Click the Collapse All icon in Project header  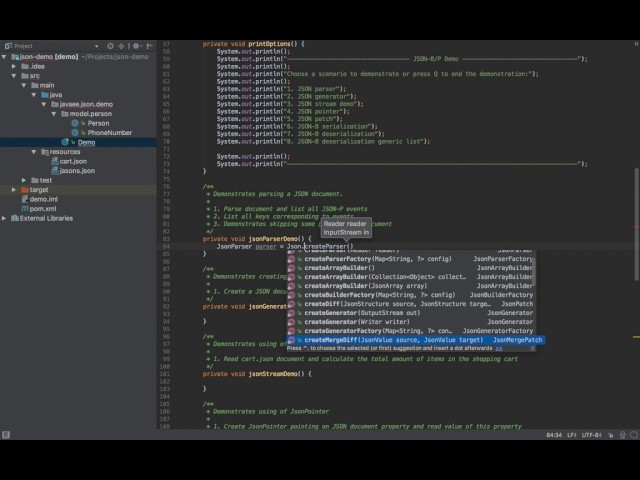tap(121, 46)
